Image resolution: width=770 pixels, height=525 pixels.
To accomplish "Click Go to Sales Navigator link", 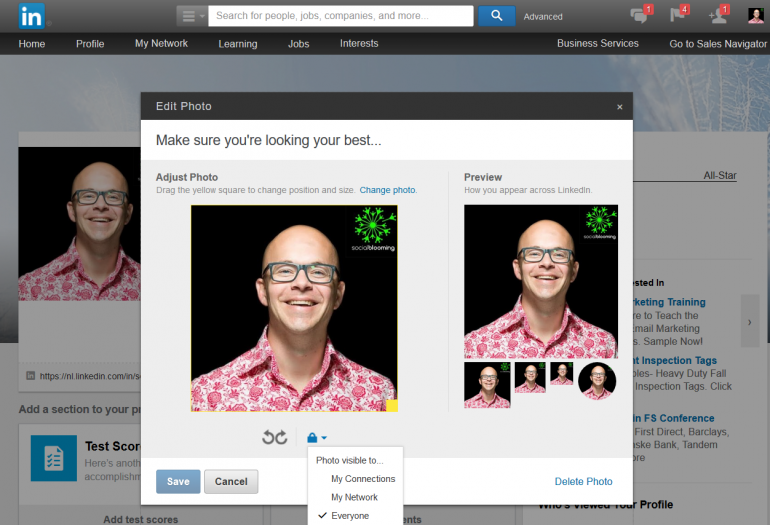I will pos(718,44).
